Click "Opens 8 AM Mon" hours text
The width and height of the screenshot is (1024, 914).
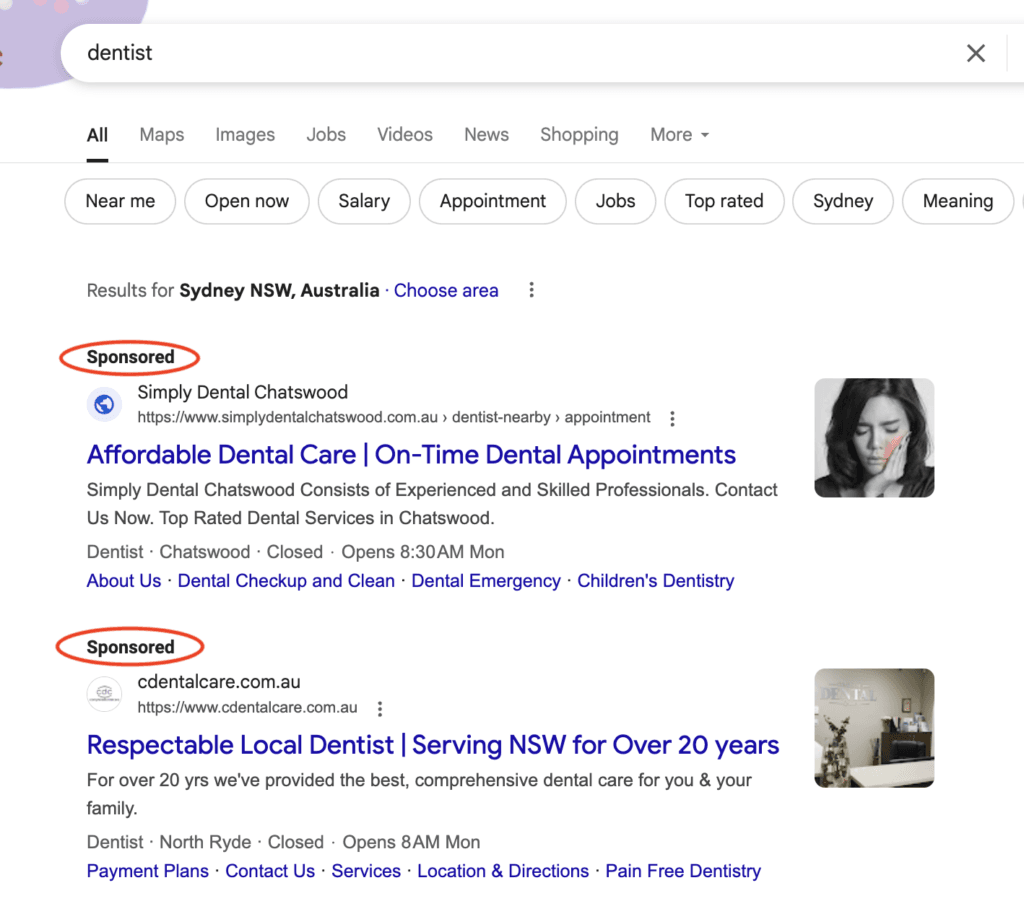pos(411,842)
